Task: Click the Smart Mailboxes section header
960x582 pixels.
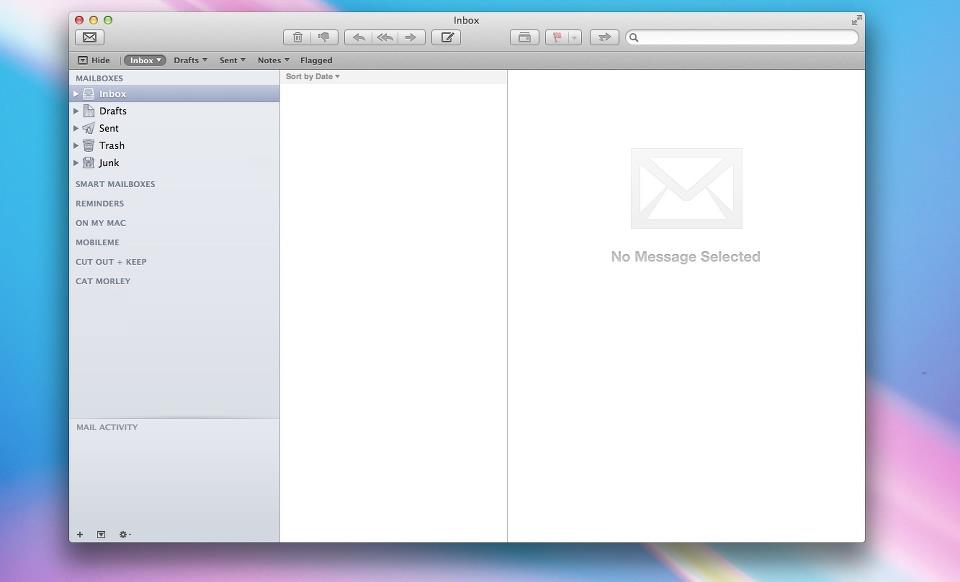Action: pos(115,184)
